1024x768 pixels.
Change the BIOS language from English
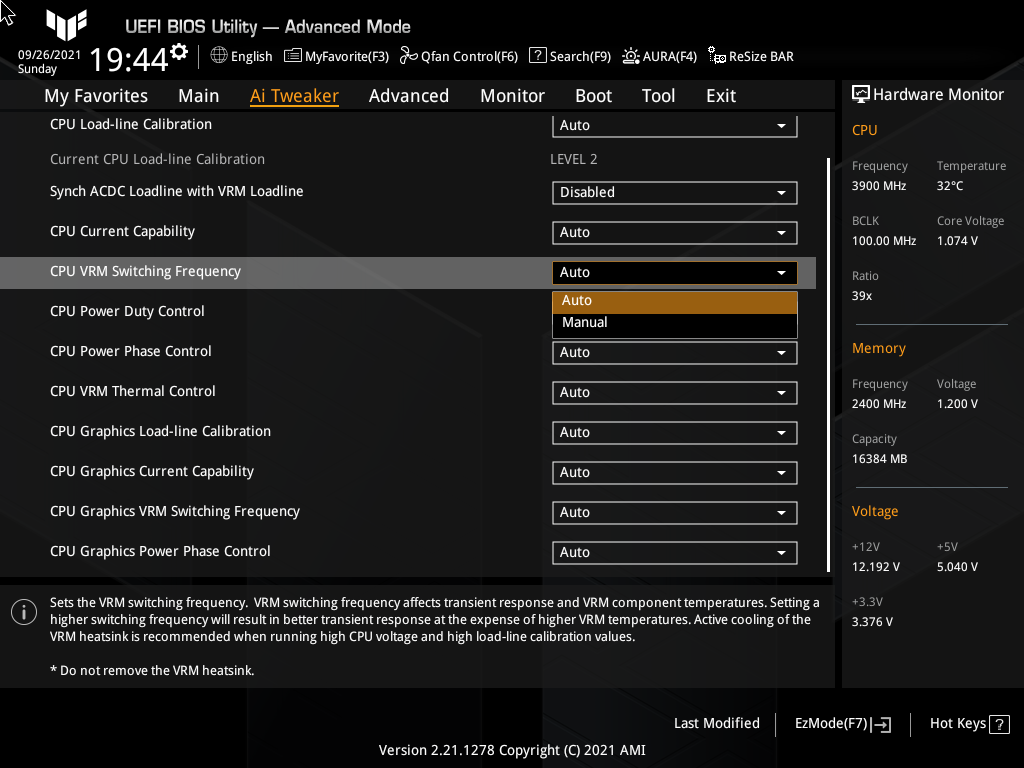click(x=241, y=56)
